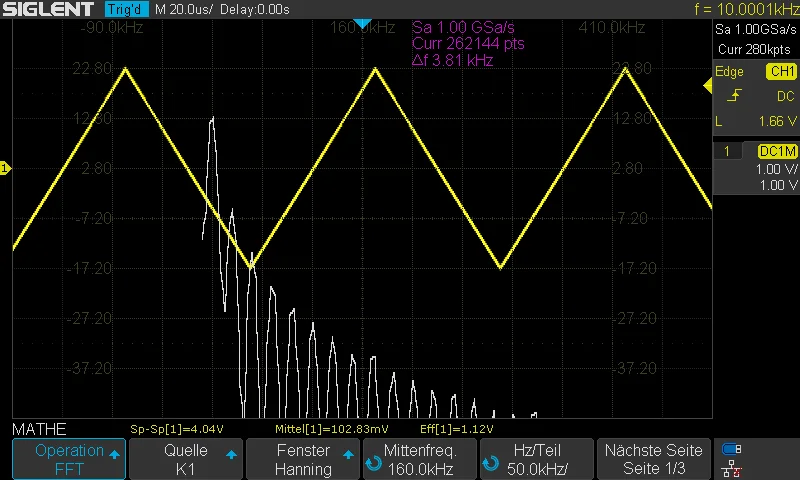
Task: Click the 410.0kHz frequency axis label
Action: [612, 28]
